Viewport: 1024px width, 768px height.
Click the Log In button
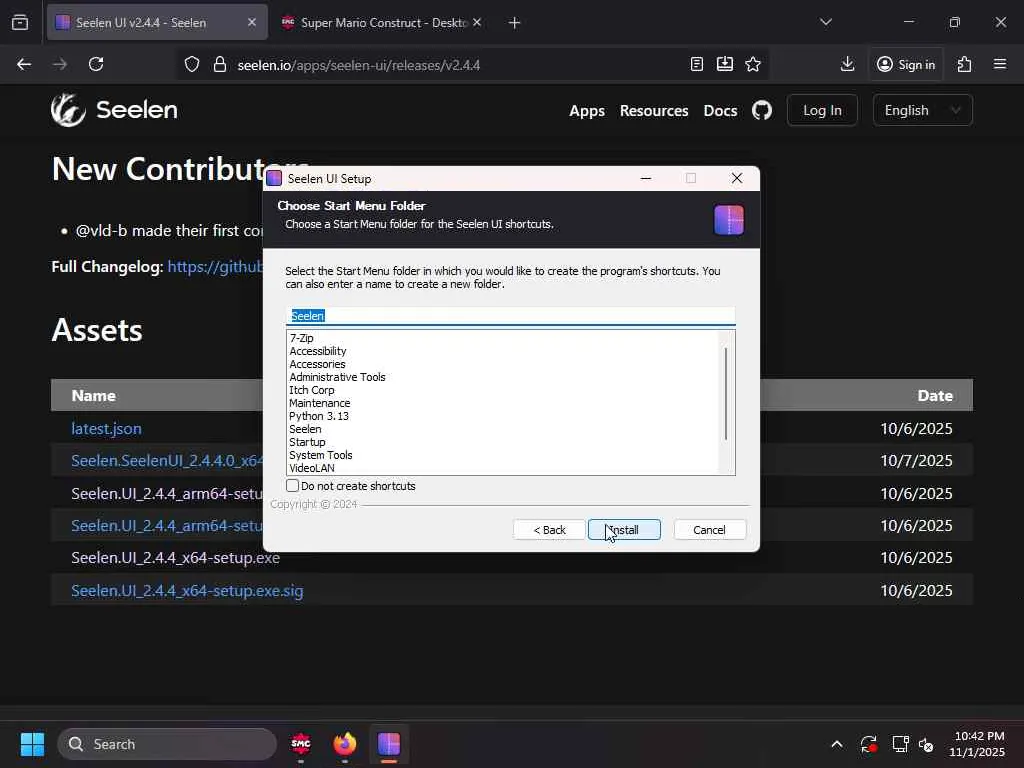[822, 110]
